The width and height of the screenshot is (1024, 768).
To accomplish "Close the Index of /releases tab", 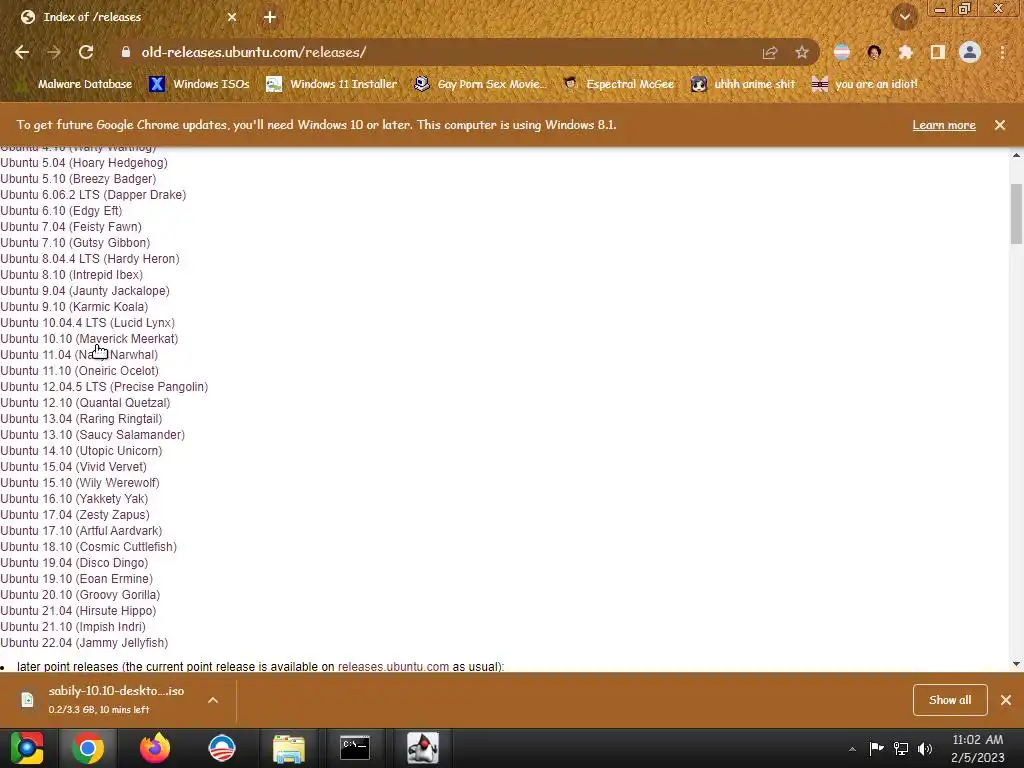I will (232, 17).
